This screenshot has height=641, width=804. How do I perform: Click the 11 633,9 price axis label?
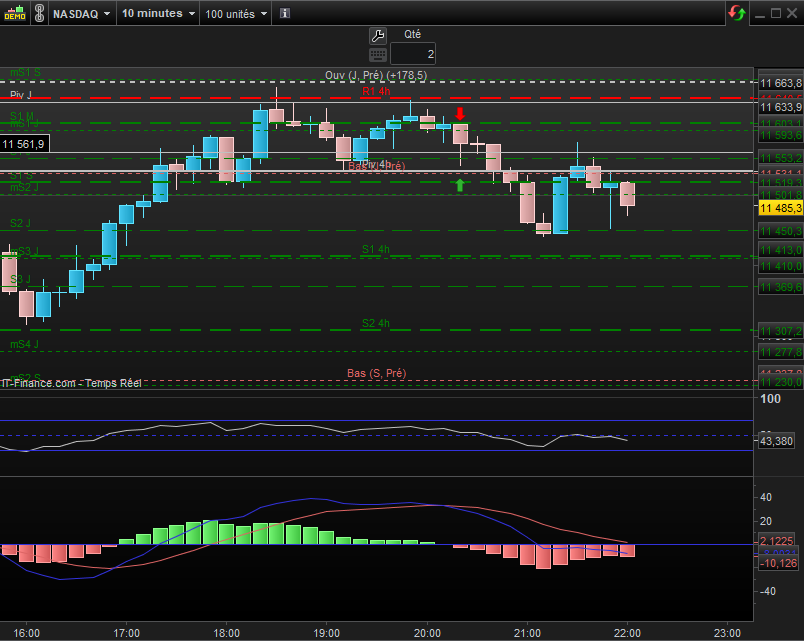(781, 107)
